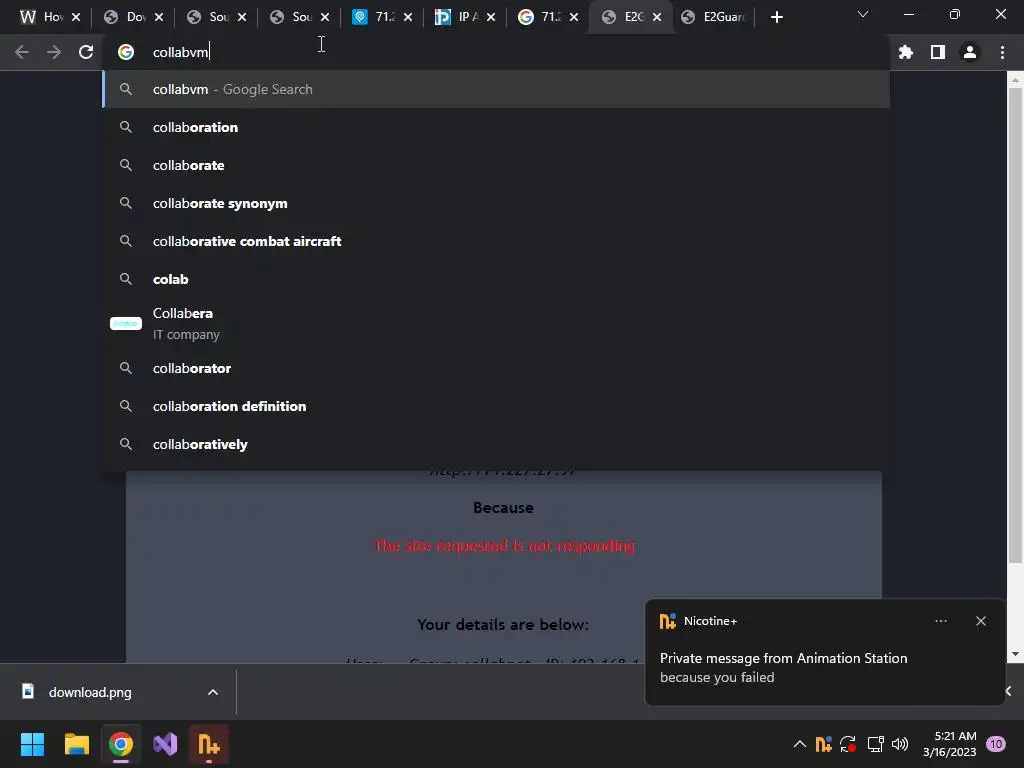Switch to the E2Guard tab
The width and height of the screenshot is (1024, 768).
click(714, 17)
